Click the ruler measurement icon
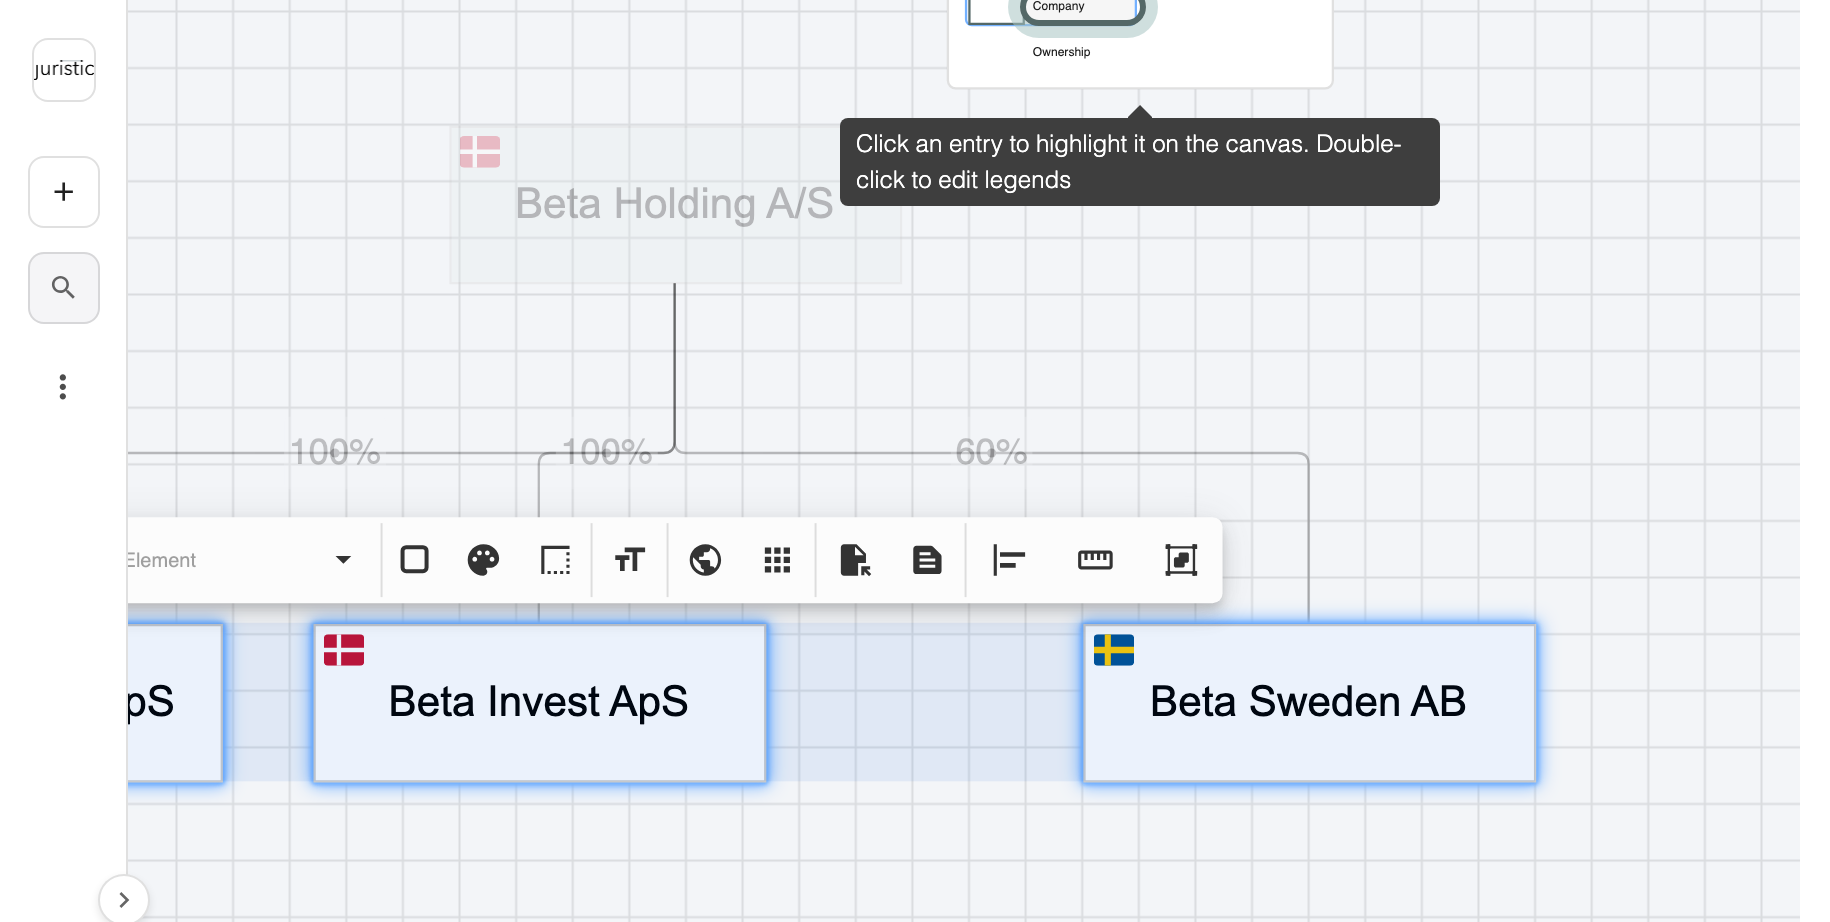 tap(1095, 560)
